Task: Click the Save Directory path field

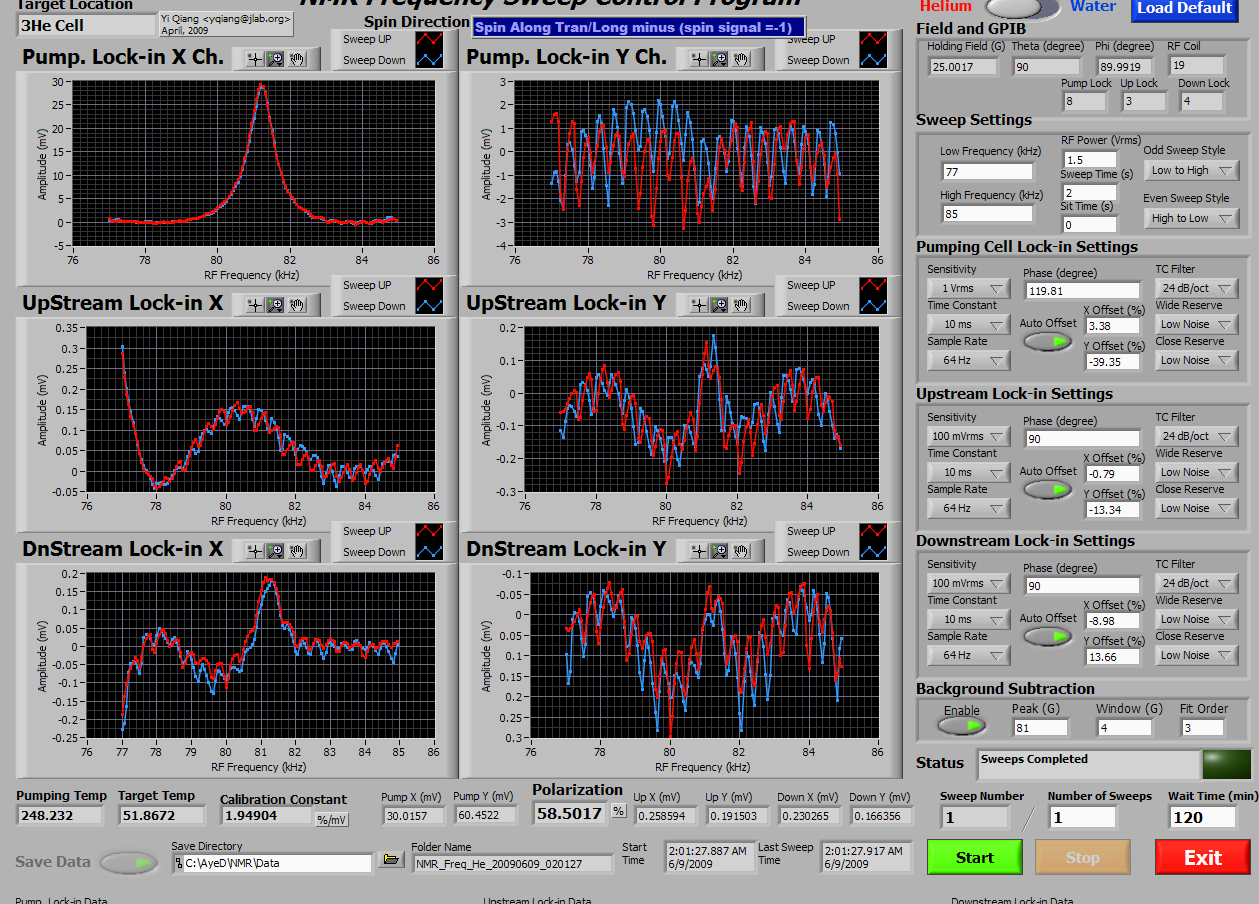Action: 272,863
